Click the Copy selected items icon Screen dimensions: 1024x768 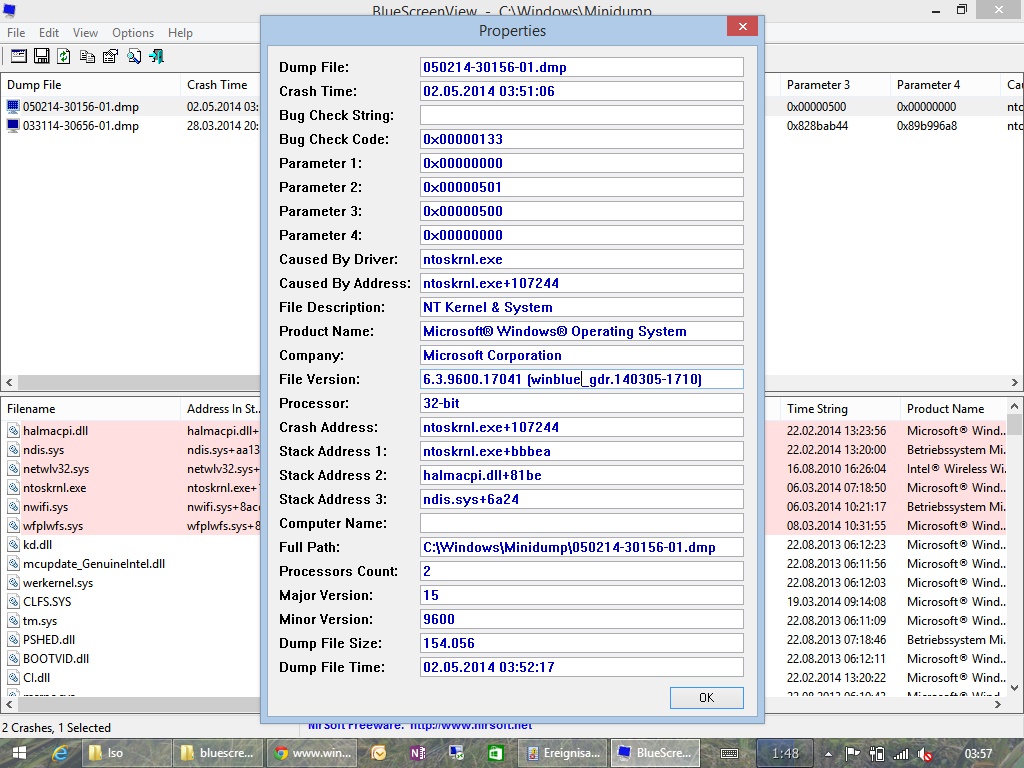87,56
